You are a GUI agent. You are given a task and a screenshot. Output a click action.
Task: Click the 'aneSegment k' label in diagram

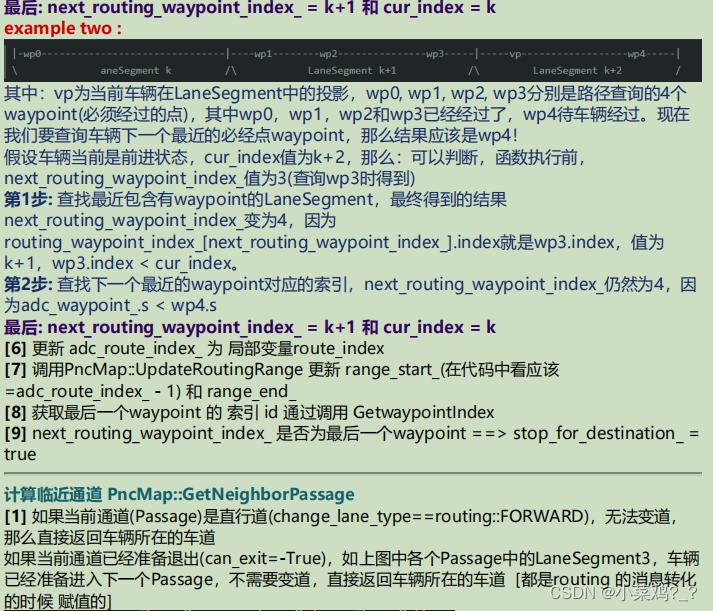coord(136,70)
